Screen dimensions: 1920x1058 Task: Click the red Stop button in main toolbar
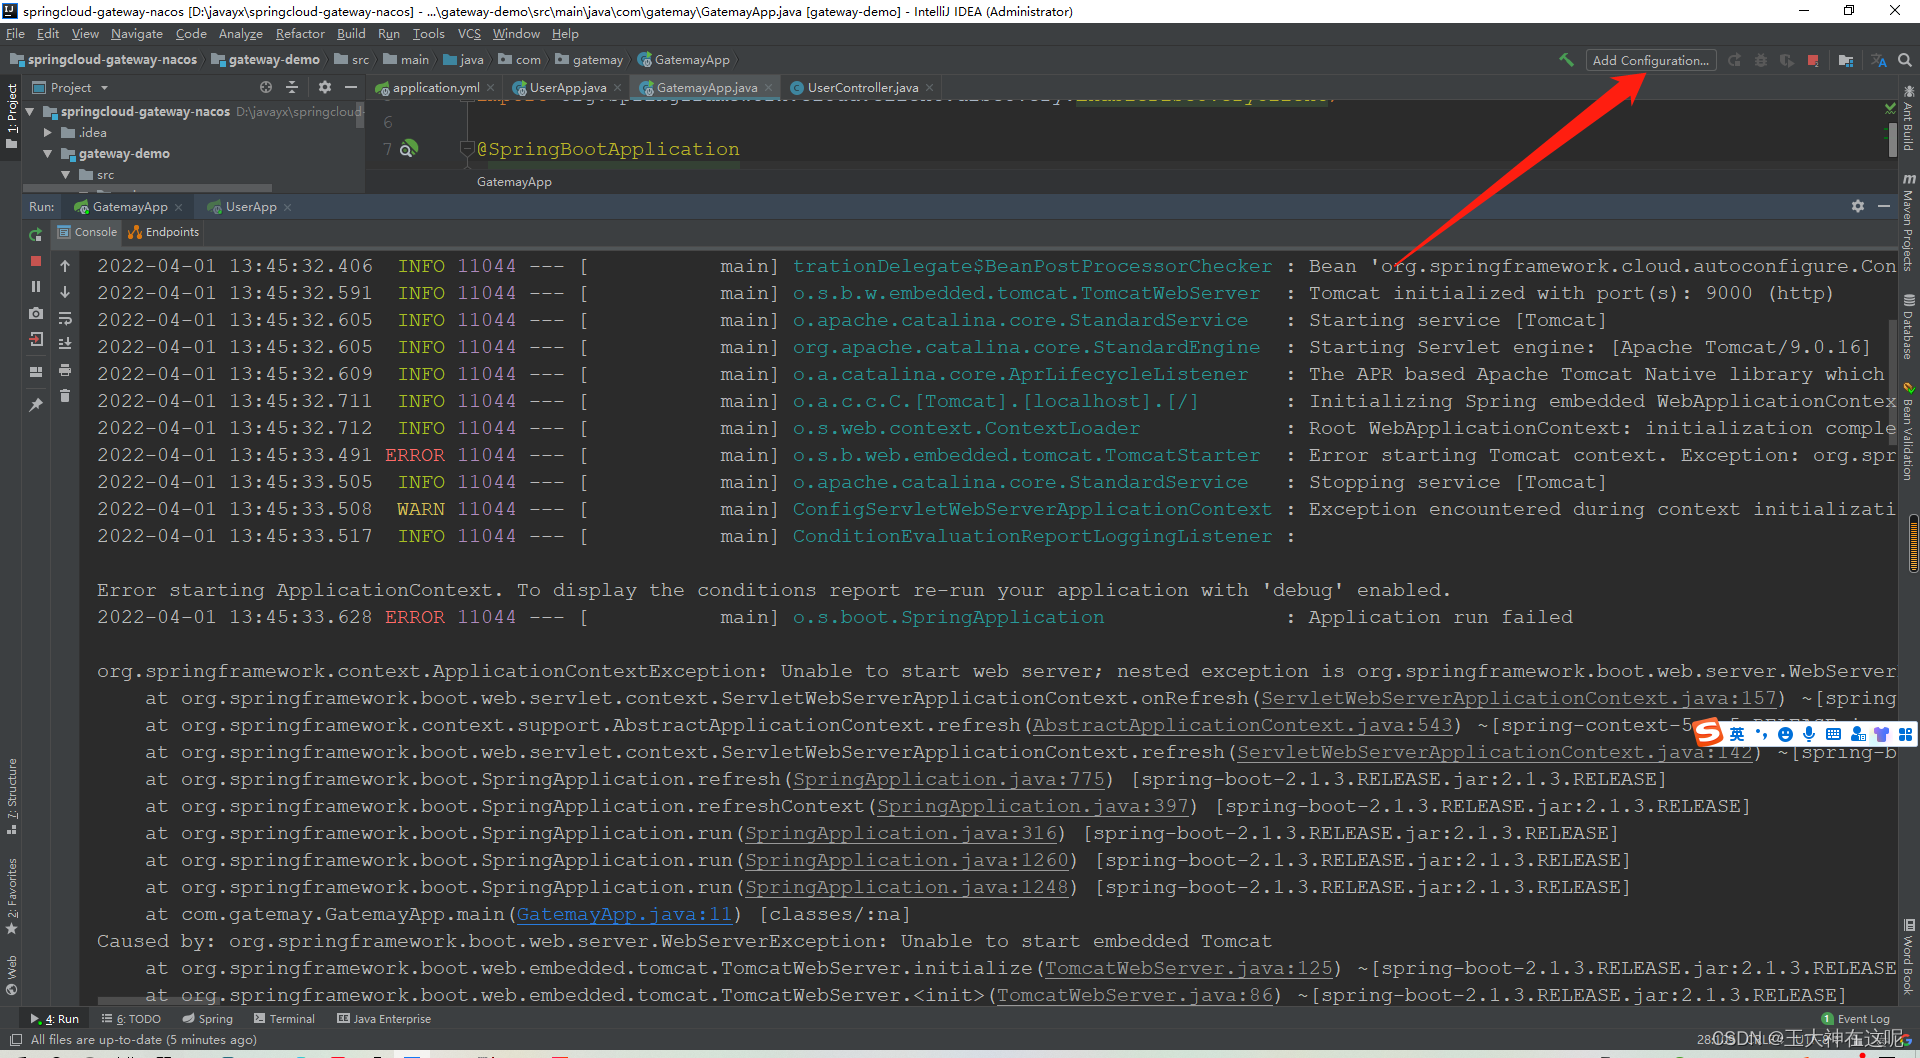1813,61
